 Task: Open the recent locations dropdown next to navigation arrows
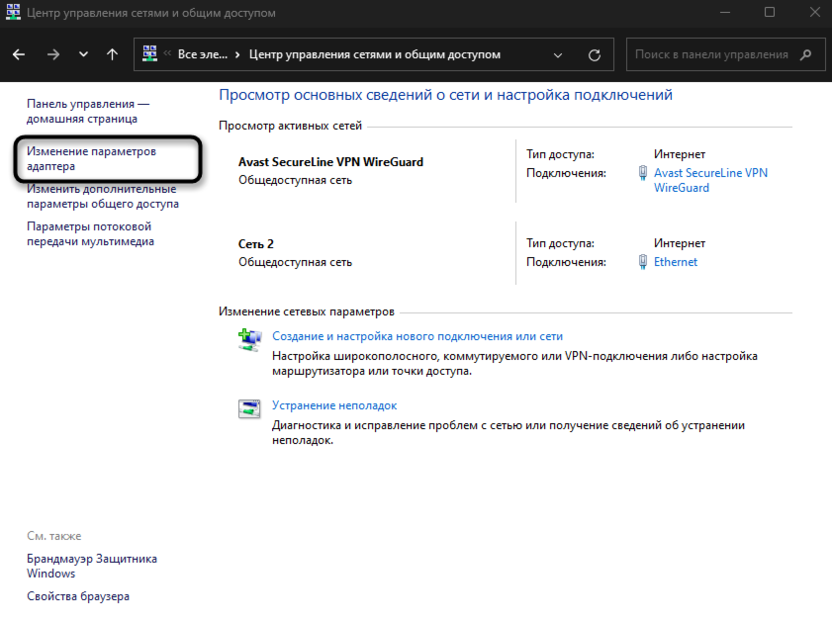(x=82, y=55)
